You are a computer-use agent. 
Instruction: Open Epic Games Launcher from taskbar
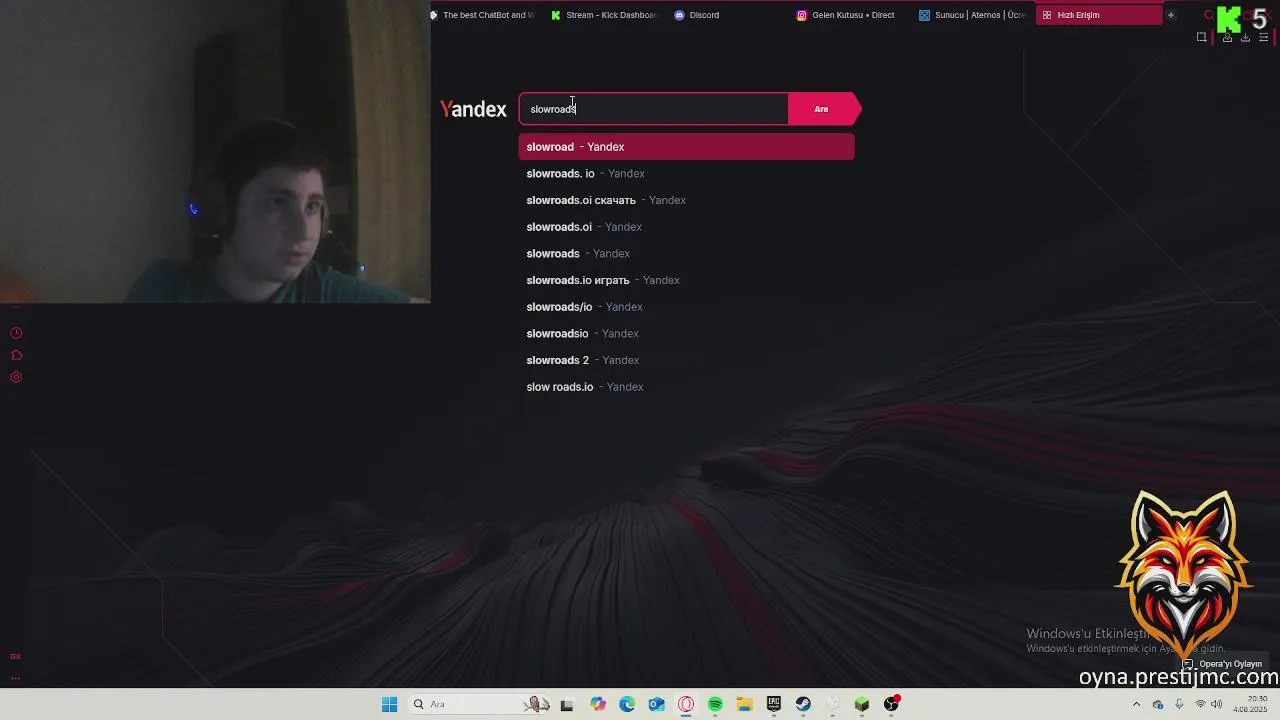click(x=774, y=704)
